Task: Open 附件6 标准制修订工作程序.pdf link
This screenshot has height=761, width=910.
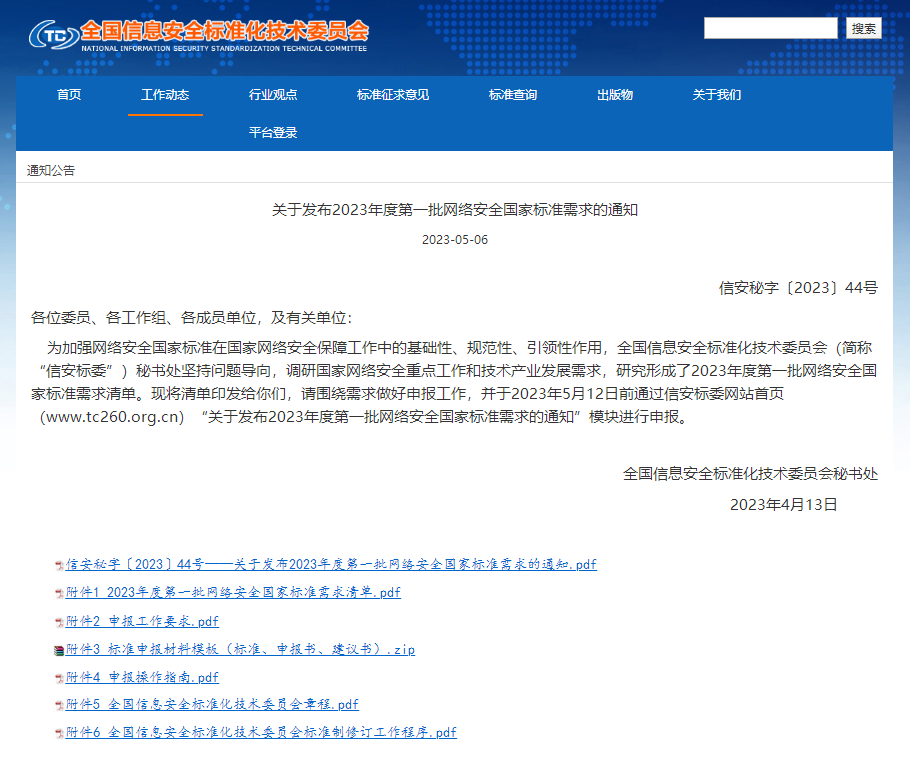Action: tap(261, 732)
